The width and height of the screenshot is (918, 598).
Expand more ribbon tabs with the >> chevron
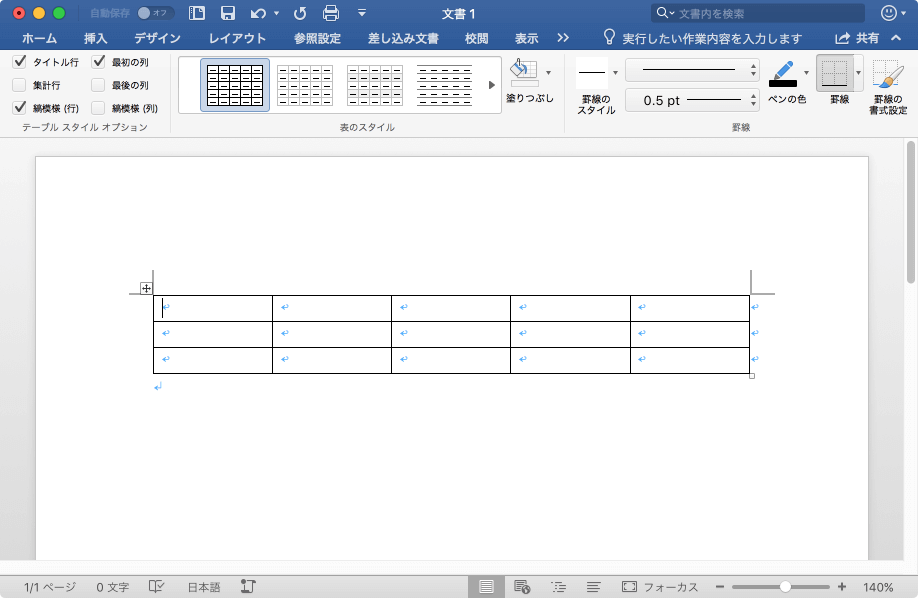tap(563, 37)
